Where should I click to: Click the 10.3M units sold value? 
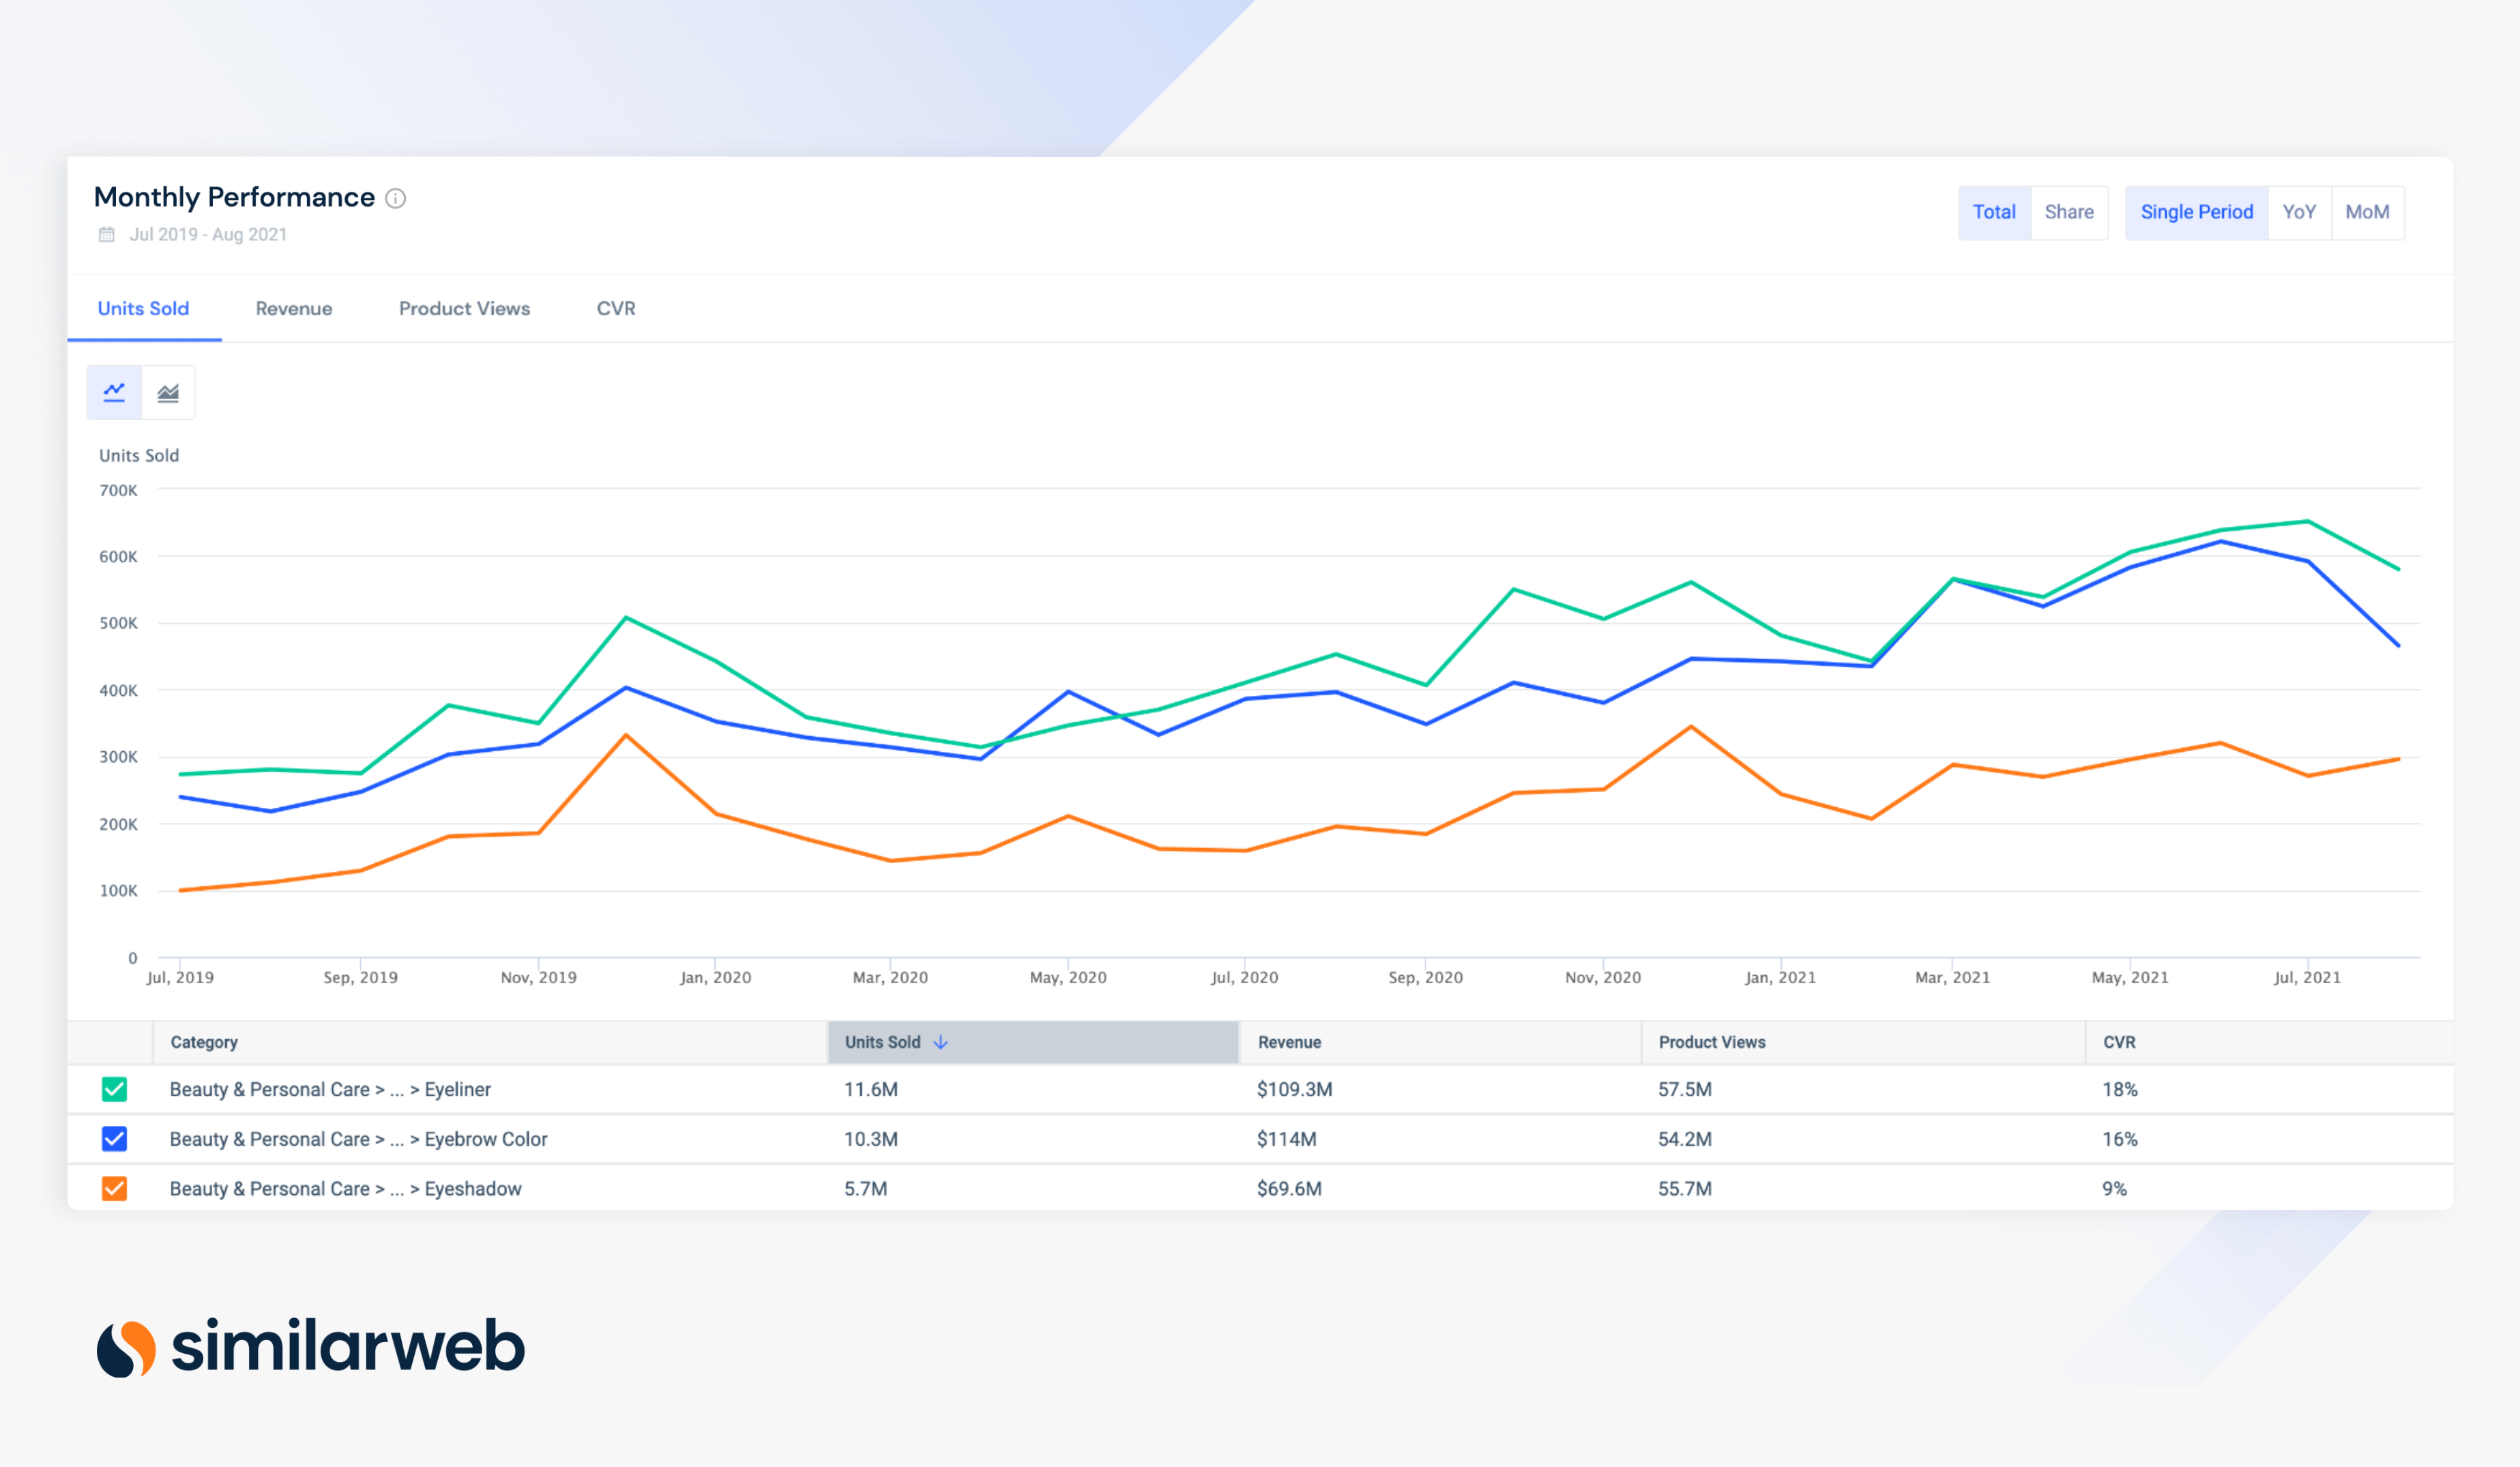pyautogui.click(x=870, y=1139)
